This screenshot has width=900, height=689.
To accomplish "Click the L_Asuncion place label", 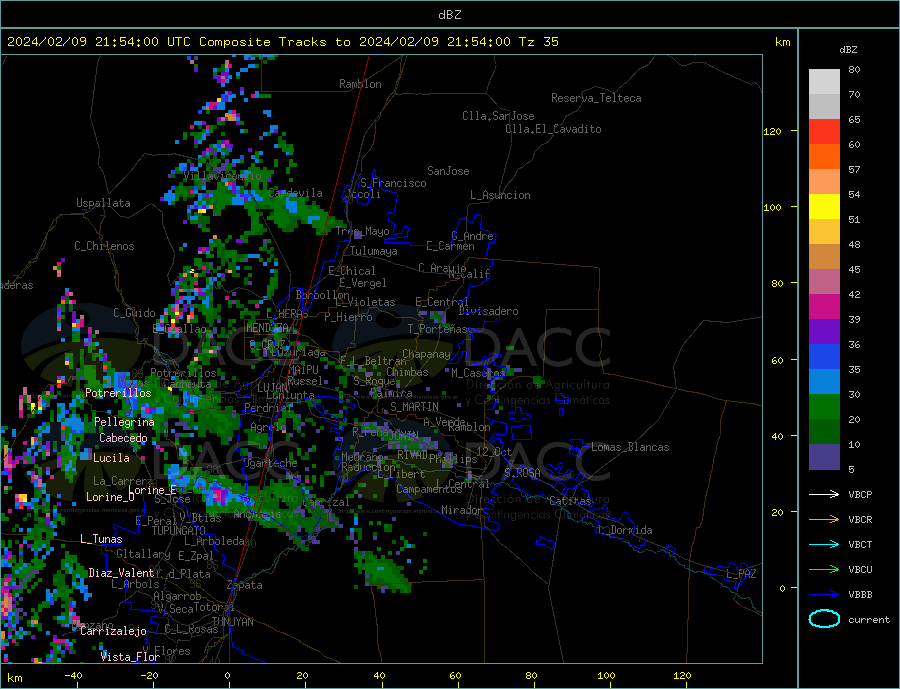I will point(500,195).
